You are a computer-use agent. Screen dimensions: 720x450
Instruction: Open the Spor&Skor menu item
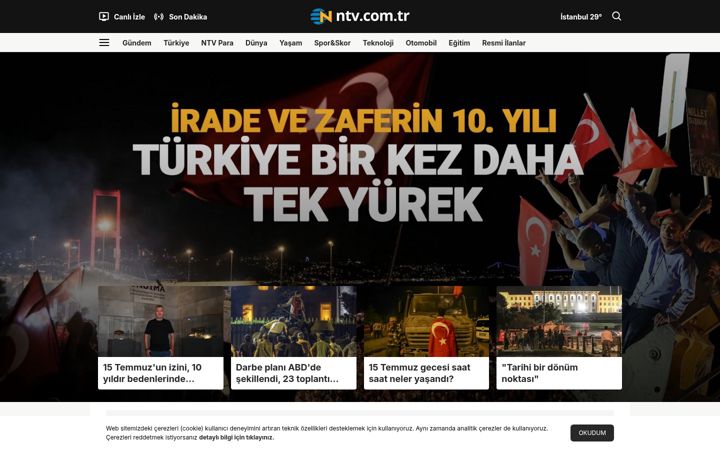332,43
